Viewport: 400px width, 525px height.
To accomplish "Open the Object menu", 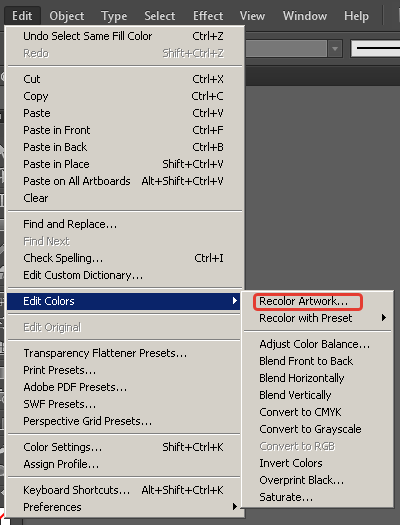I will pyautogui.click(x=67, y=16).
